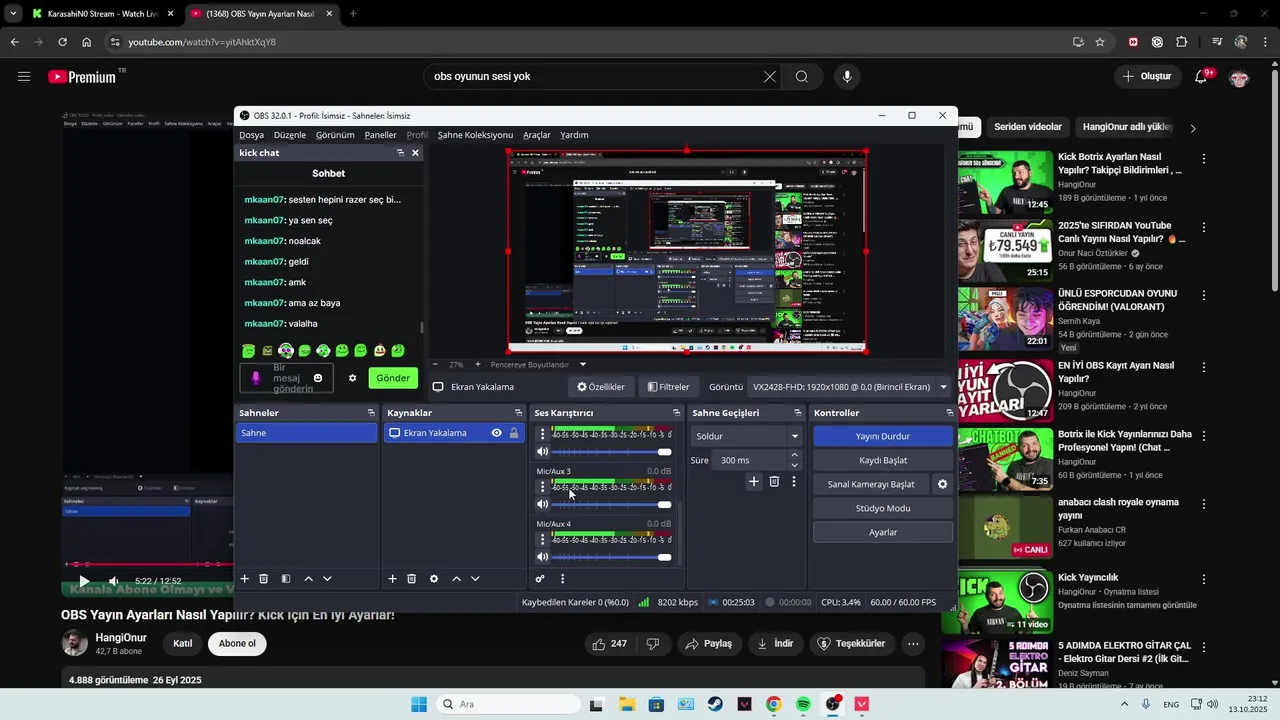This screenshot has width=1280, height=720.
Task: Clear the YouTube search box
Action: tap(770, 77)
